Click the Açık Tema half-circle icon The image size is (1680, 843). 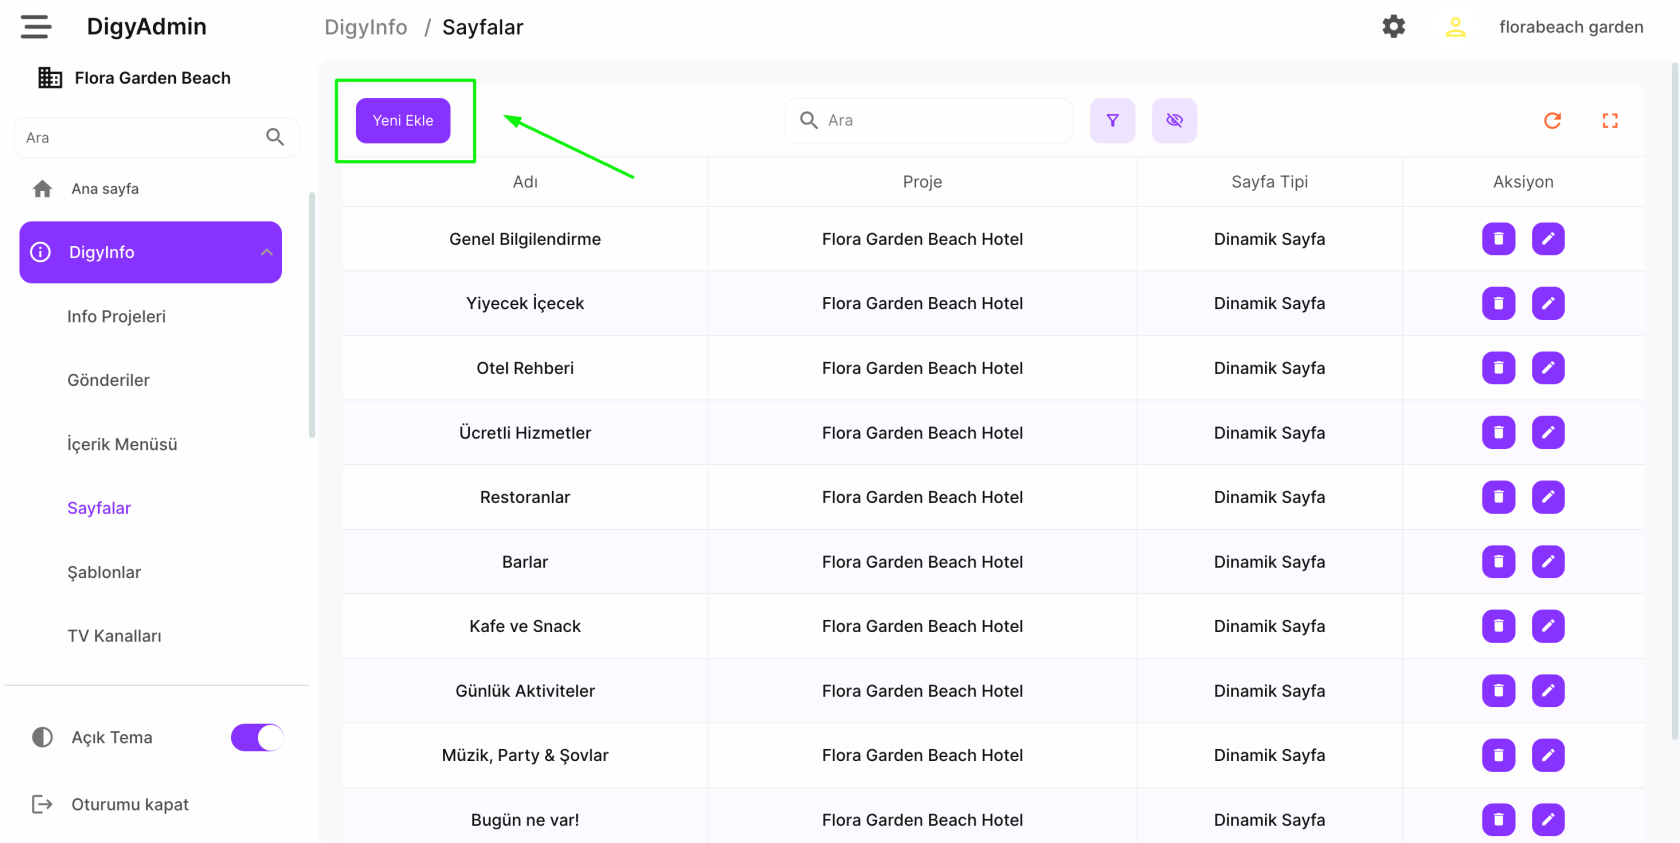42,738
